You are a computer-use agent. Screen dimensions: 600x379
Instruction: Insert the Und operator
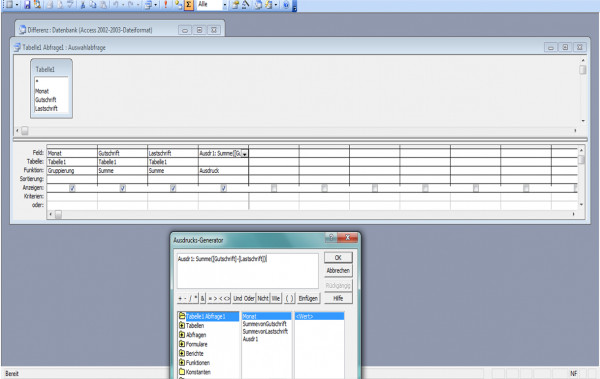pyautogui.click(x=238, y=298)
